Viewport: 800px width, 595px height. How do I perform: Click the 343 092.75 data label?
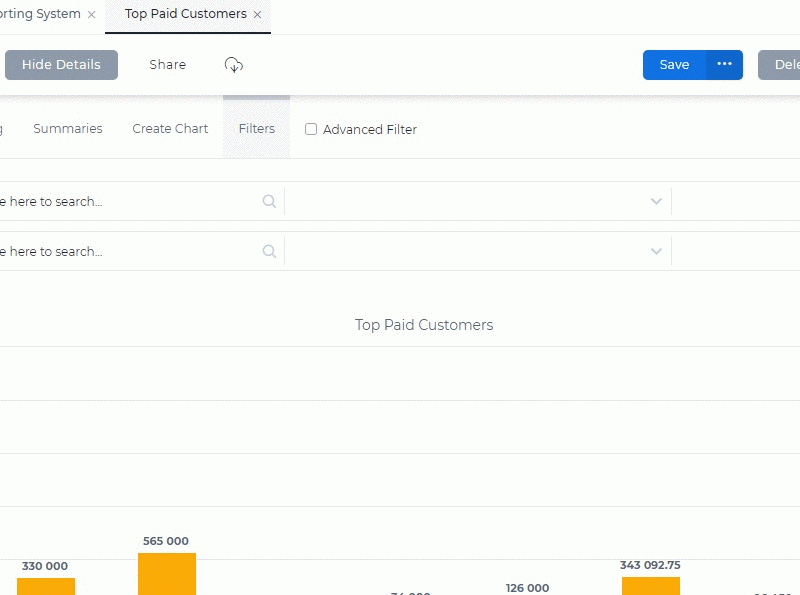650,565
